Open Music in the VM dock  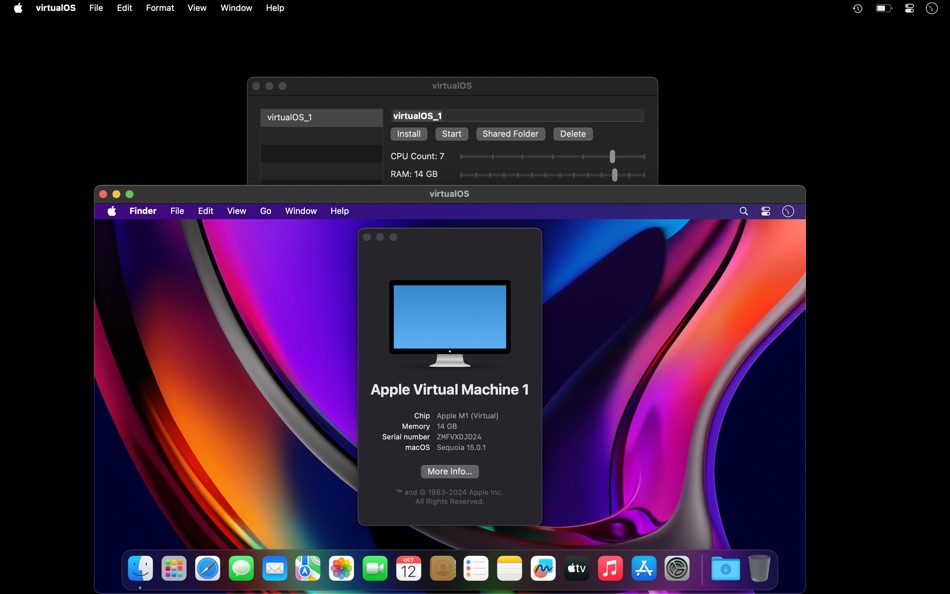click(x=610, y=569)
